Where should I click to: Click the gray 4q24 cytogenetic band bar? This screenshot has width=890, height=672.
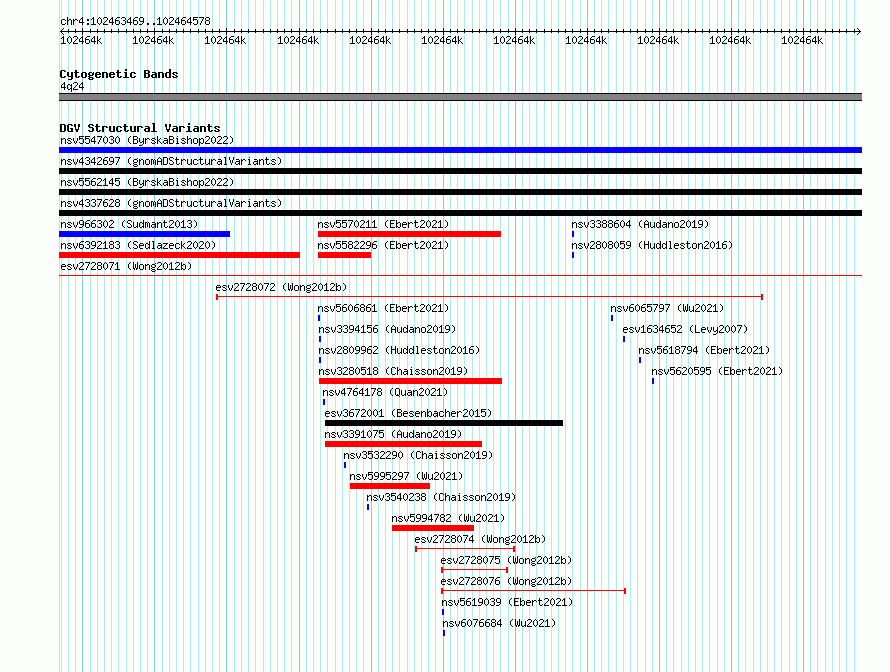tap(460, 97)
